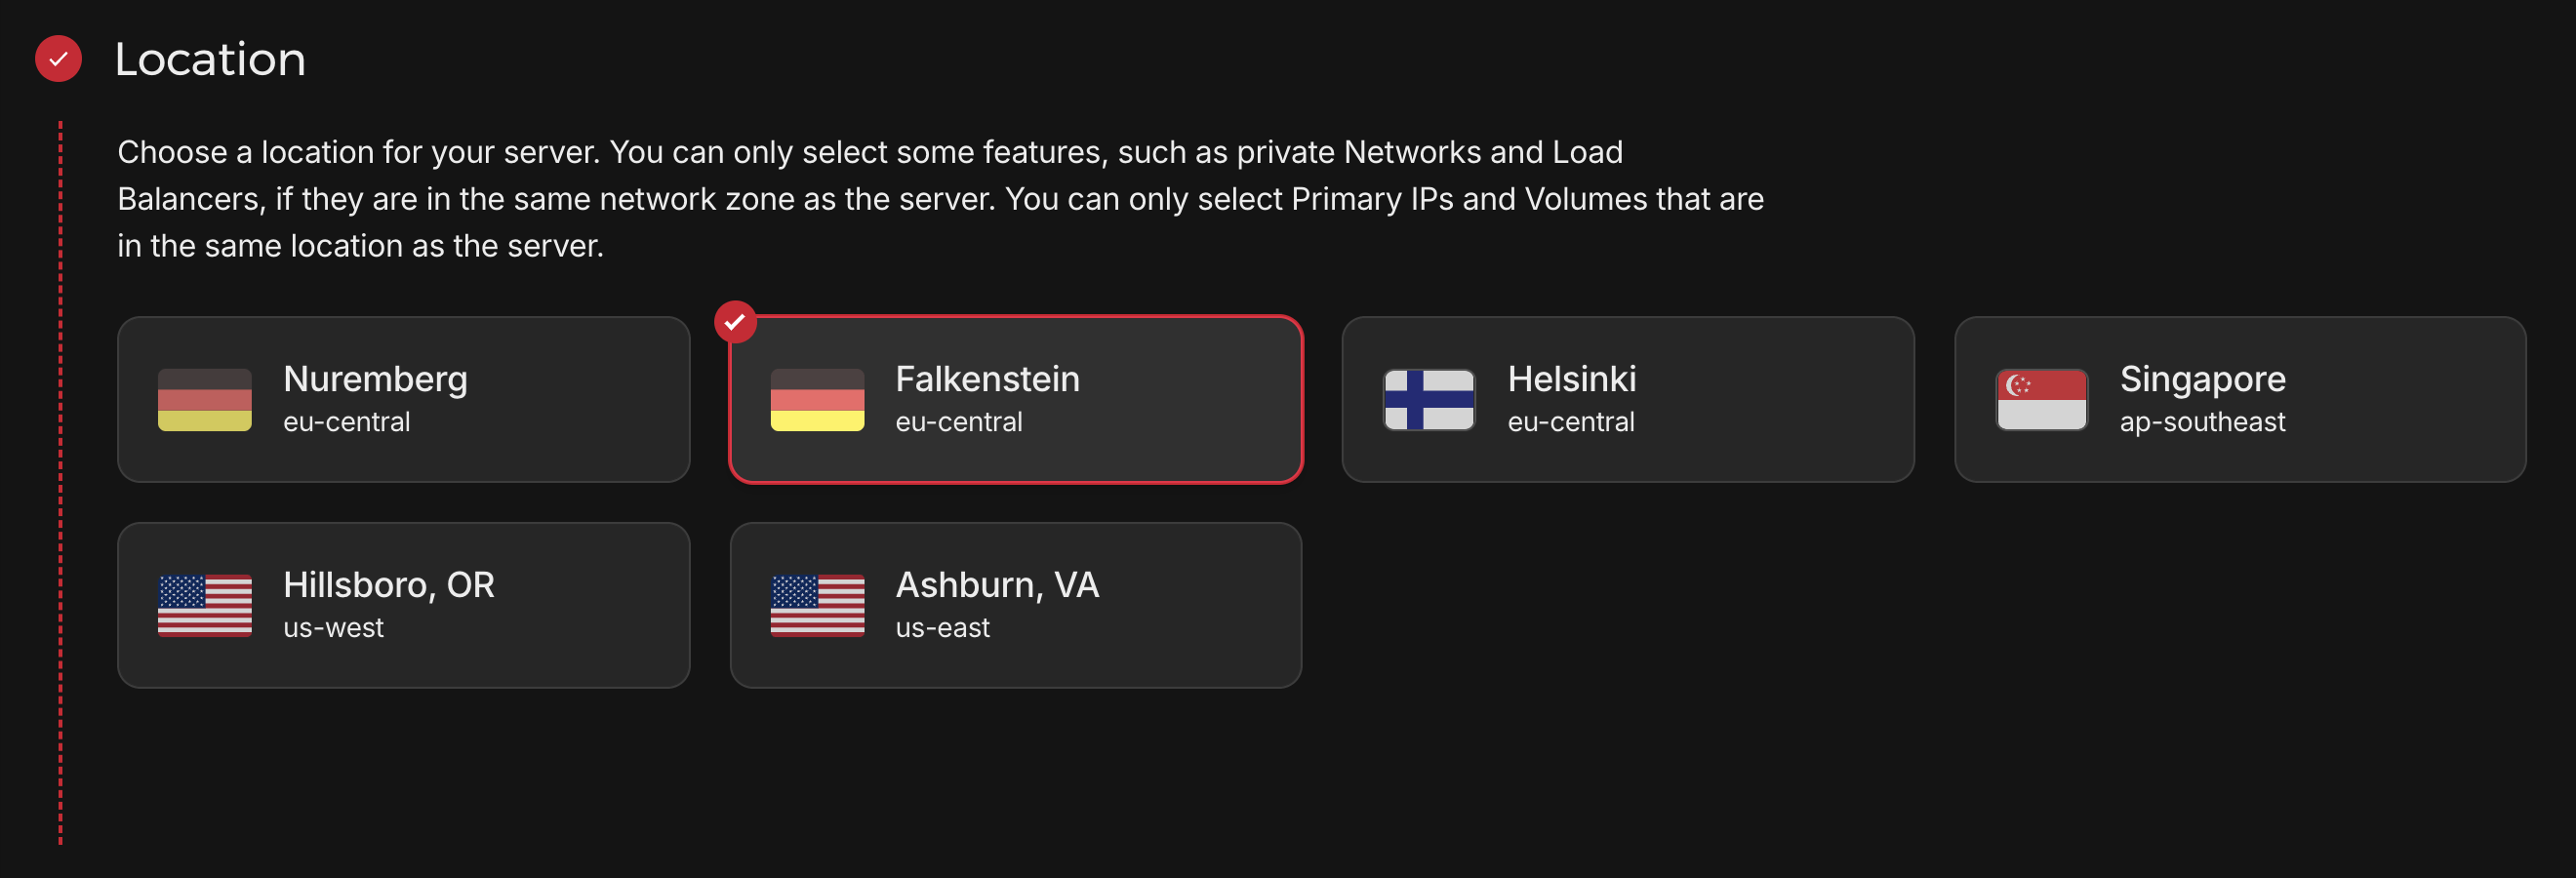Click the Falkenstein city name
The height and width of the screenshot is (878, 2576).
[987, 380]
